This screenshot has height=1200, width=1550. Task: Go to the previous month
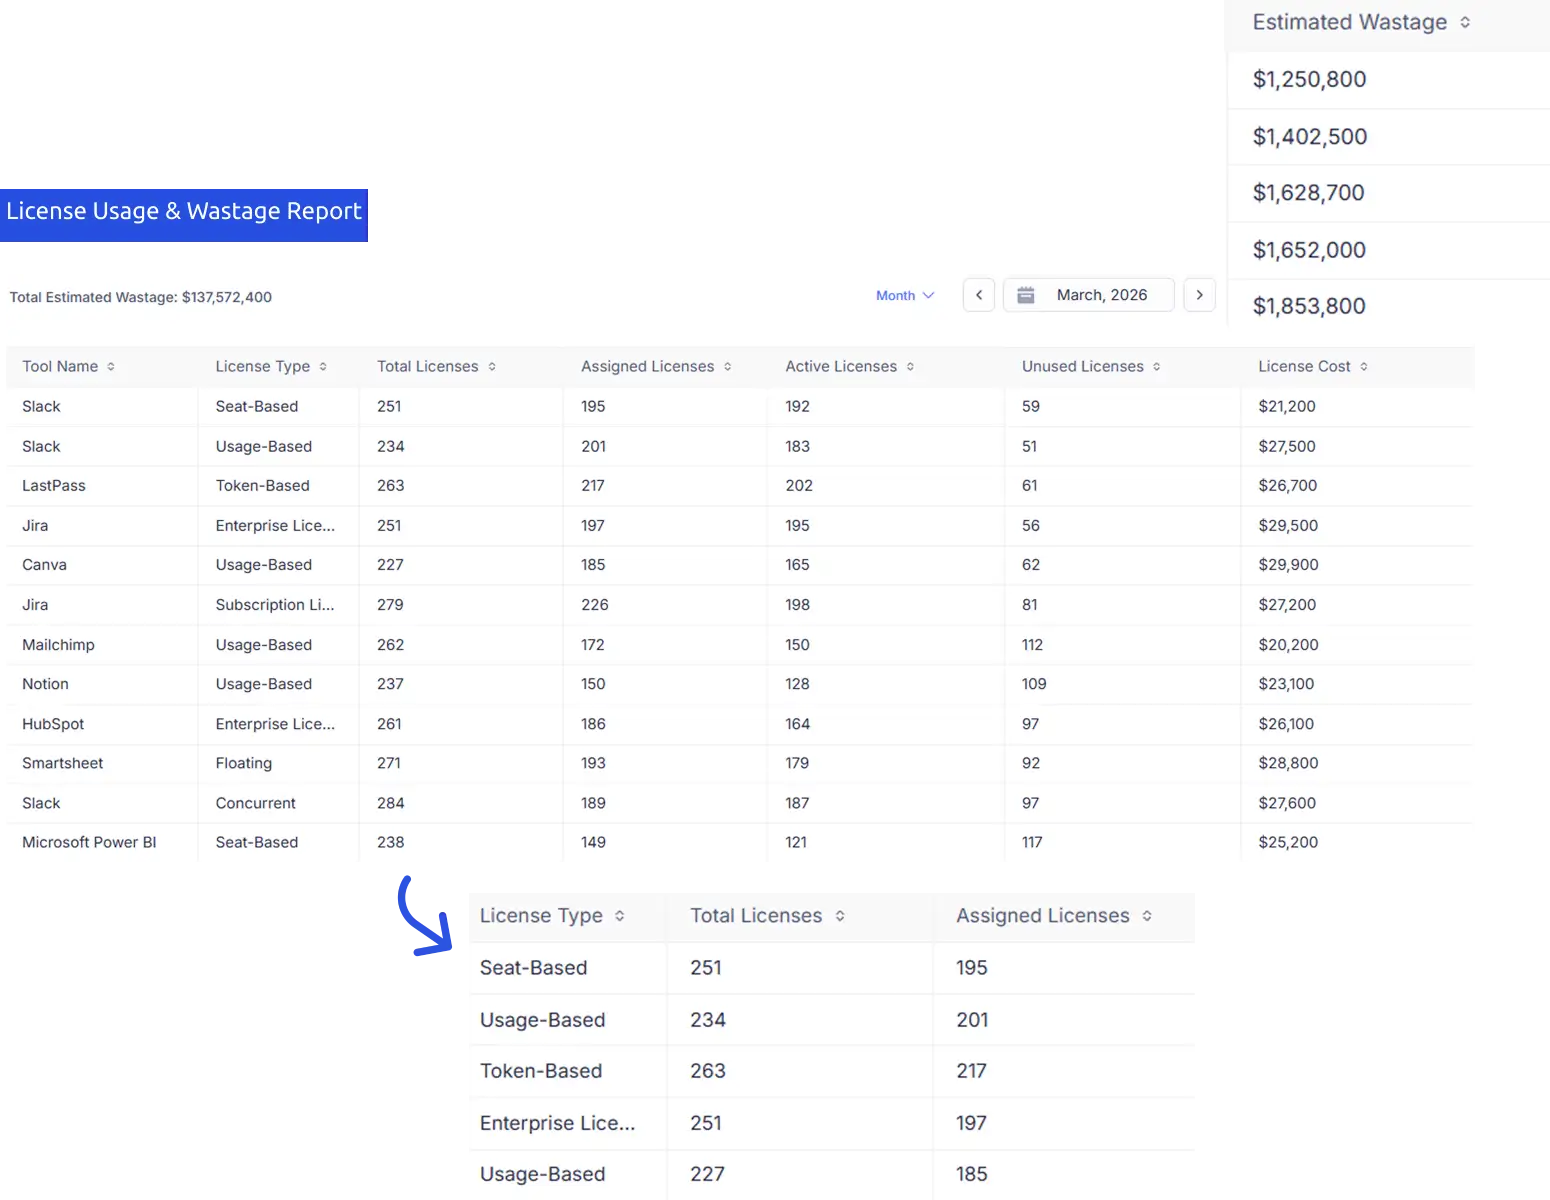pos(978,294)
